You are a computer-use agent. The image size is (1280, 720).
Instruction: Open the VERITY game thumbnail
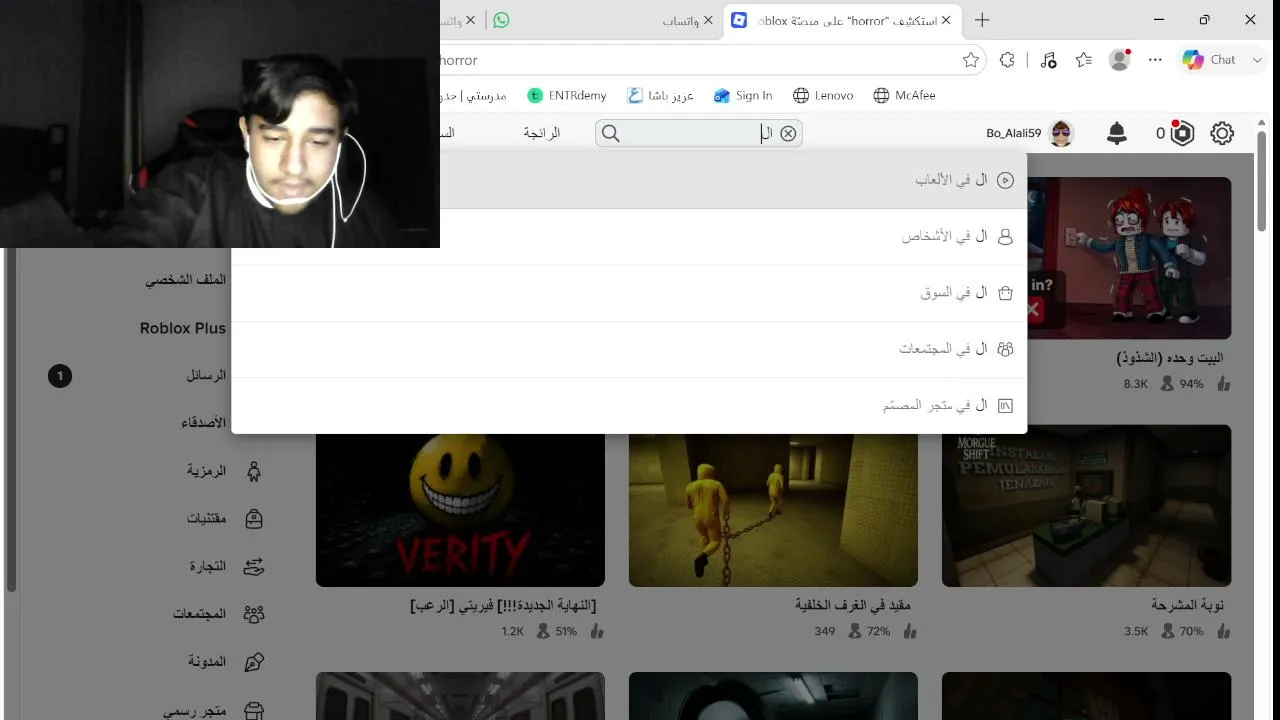[460, 510]
